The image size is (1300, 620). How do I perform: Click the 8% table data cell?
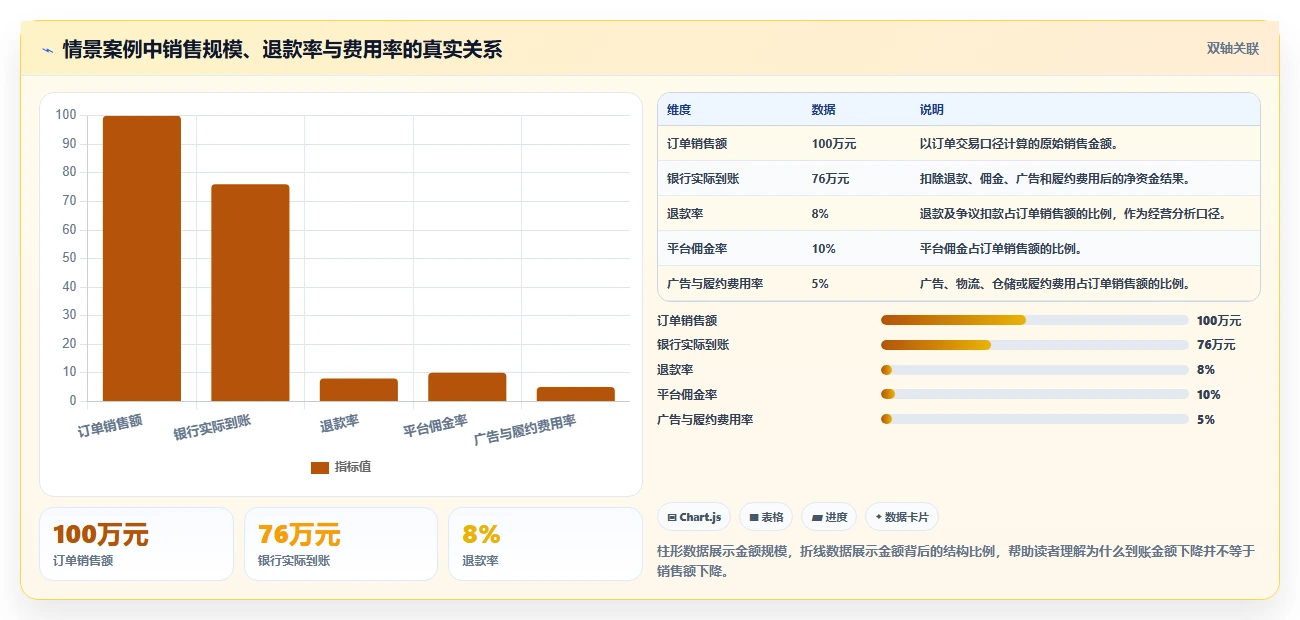click(x=820, y=214)
